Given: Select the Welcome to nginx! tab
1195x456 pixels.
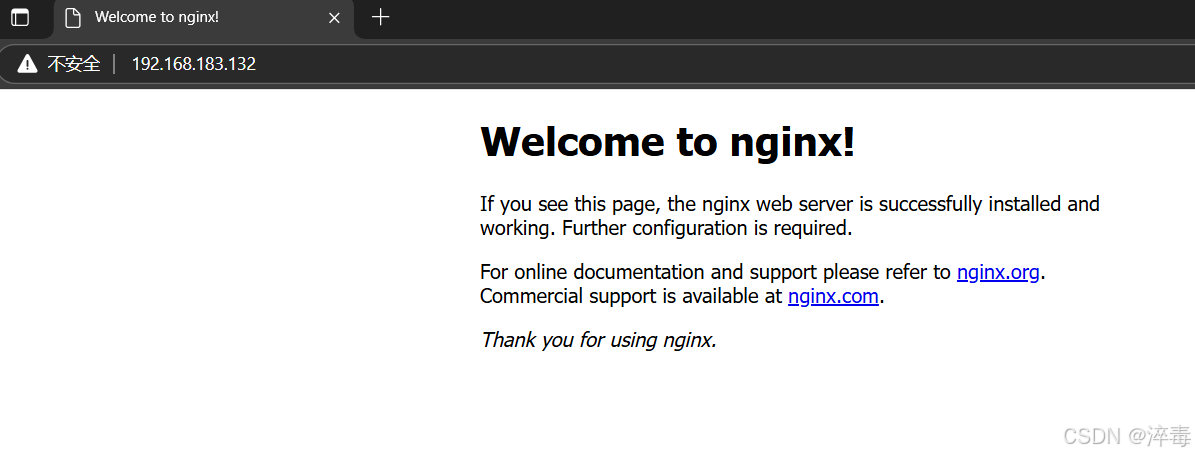Looking at the screenshot, I should [x=203, y=18].
